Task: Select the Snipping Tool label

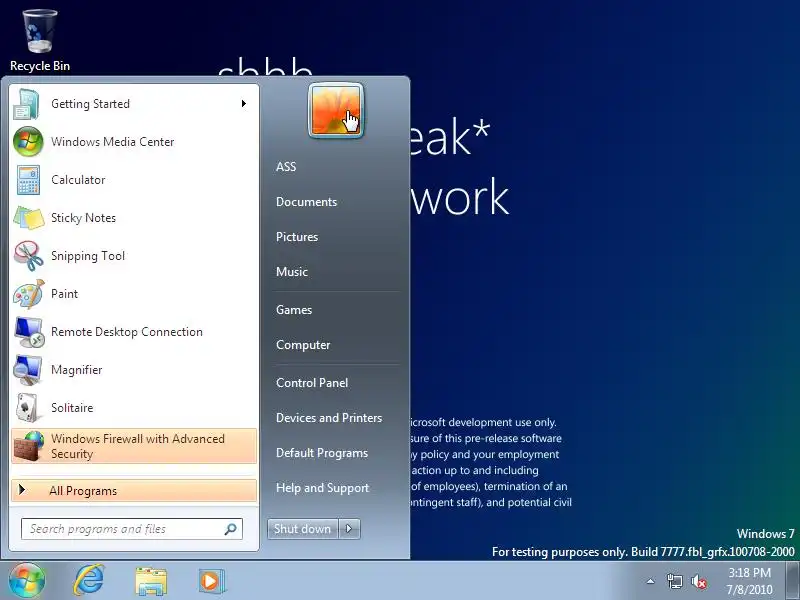Action: coord(88,256)
